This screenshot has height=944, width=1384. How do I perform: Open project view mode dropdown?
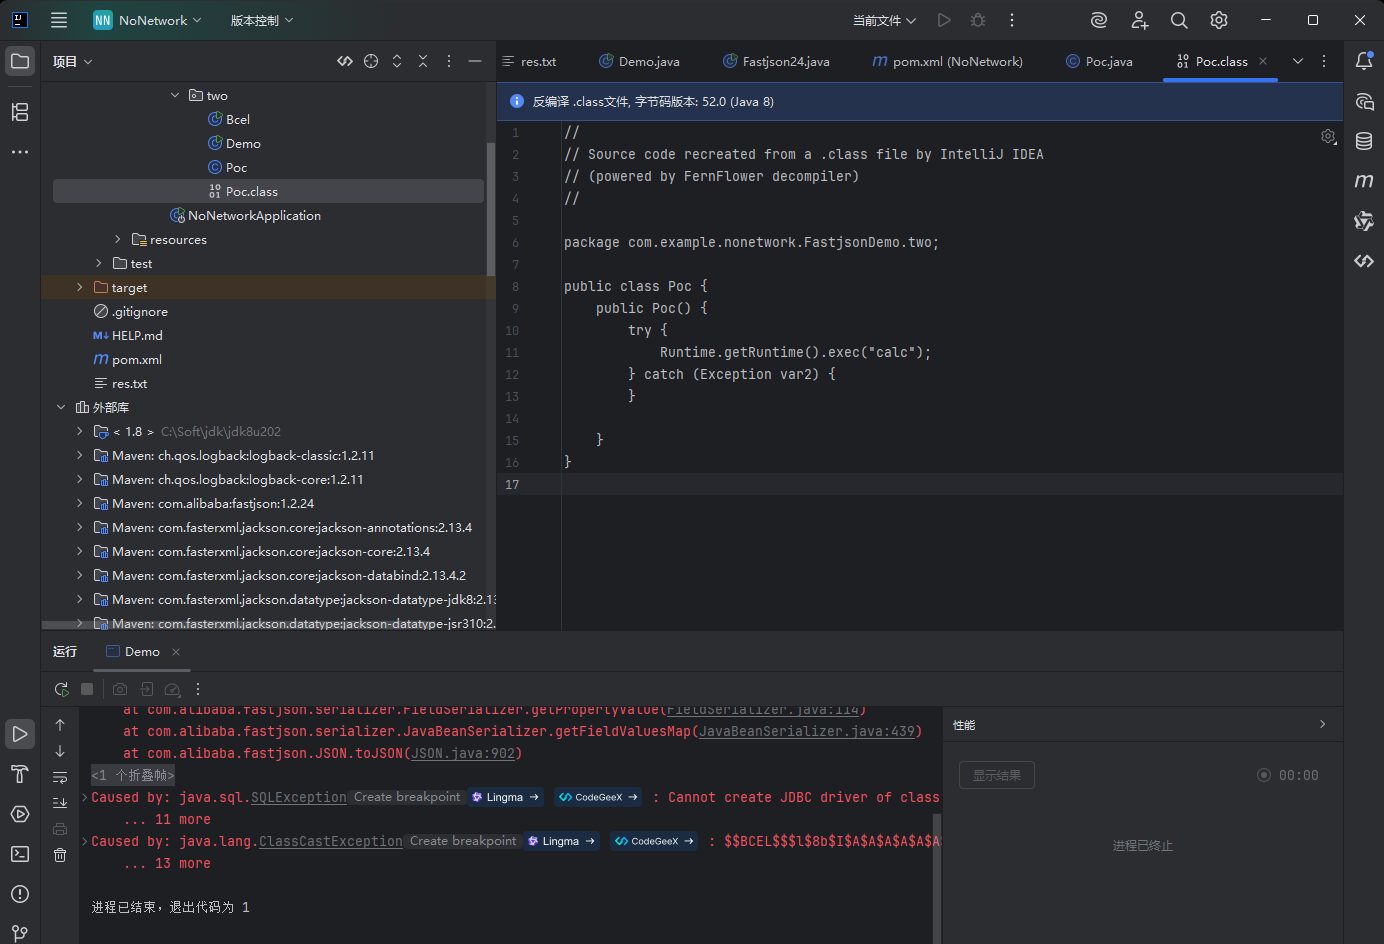click(73, 61)
